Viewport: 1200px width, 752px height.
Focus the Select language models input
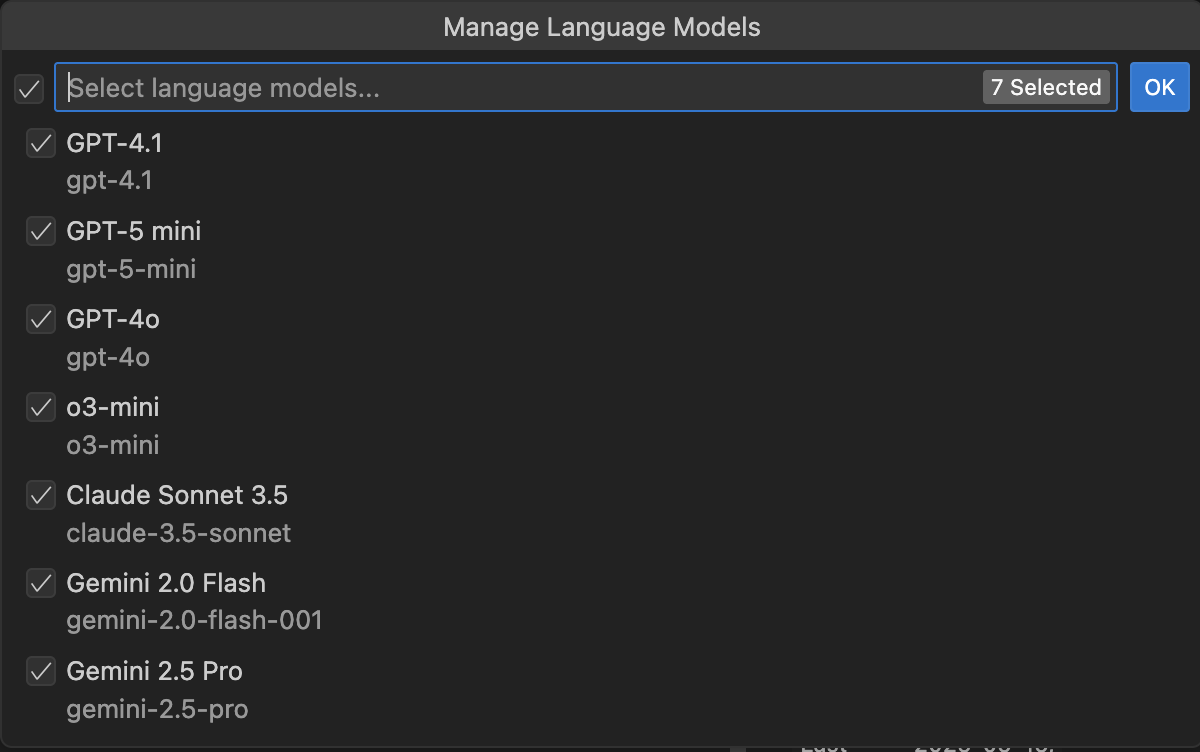click(520, 87)
